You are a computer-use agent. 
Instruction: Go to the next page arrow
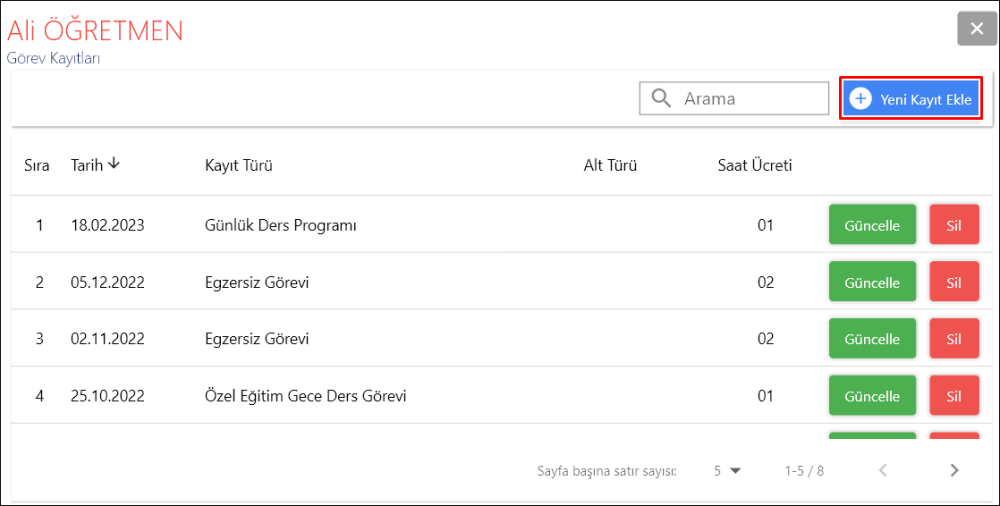click(x=954, y=470)
